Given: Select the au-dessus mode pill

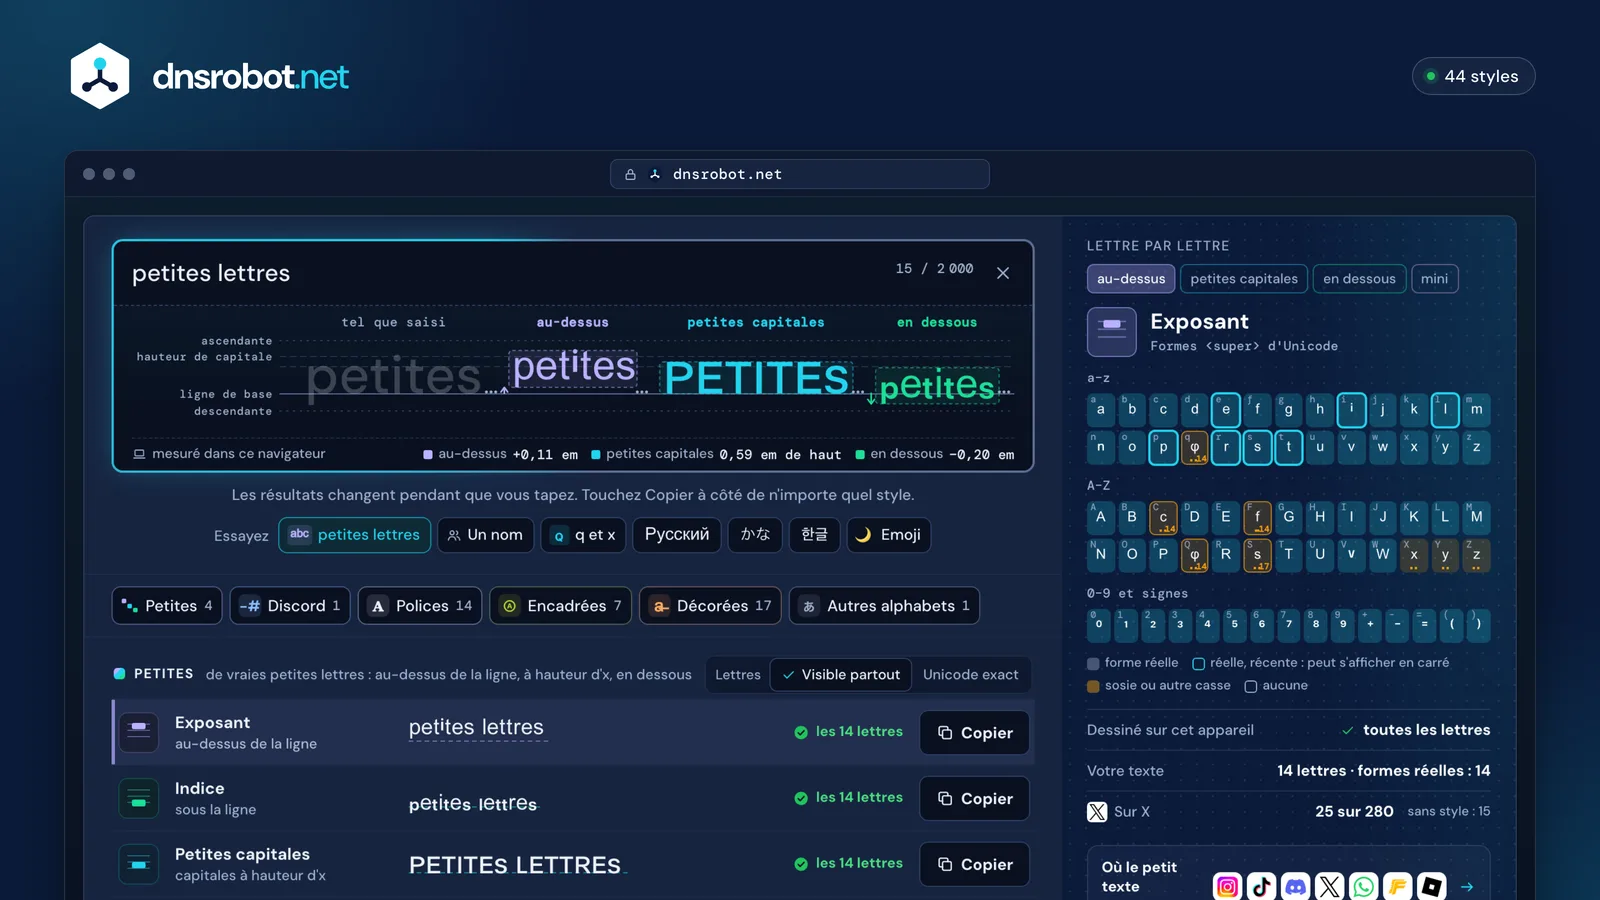Looking at the screenshot, I should tap(1131, 278).
